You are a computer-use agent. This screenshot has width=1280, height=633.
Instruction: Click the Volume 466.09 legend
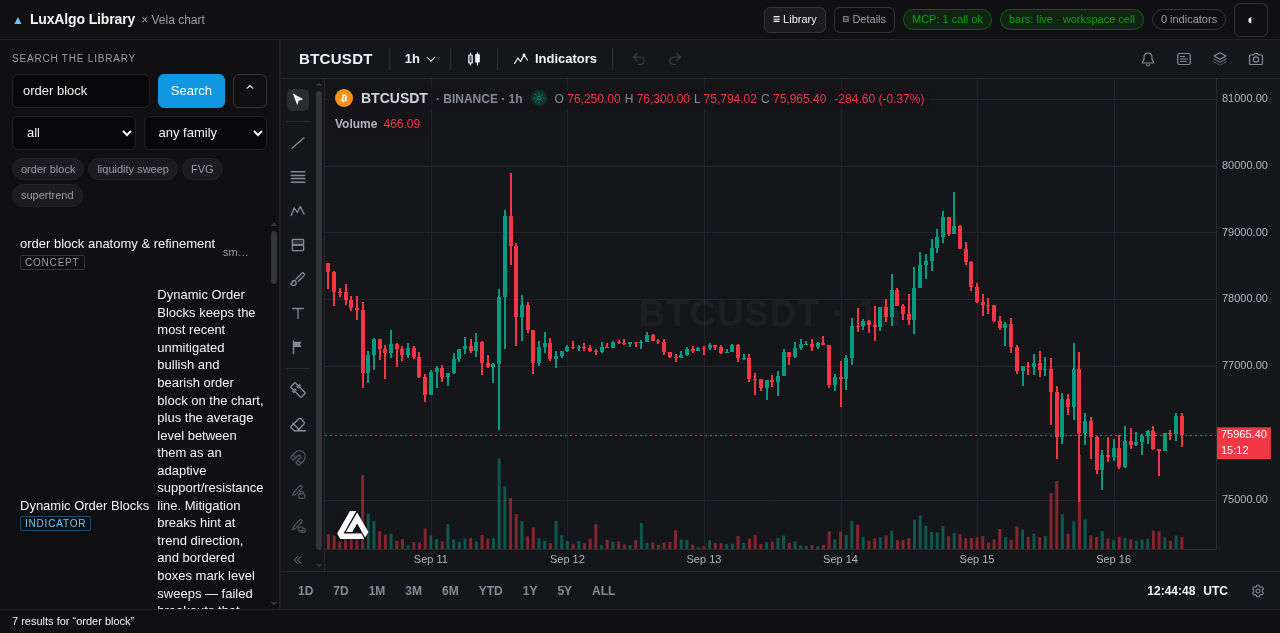coord(378,124)
